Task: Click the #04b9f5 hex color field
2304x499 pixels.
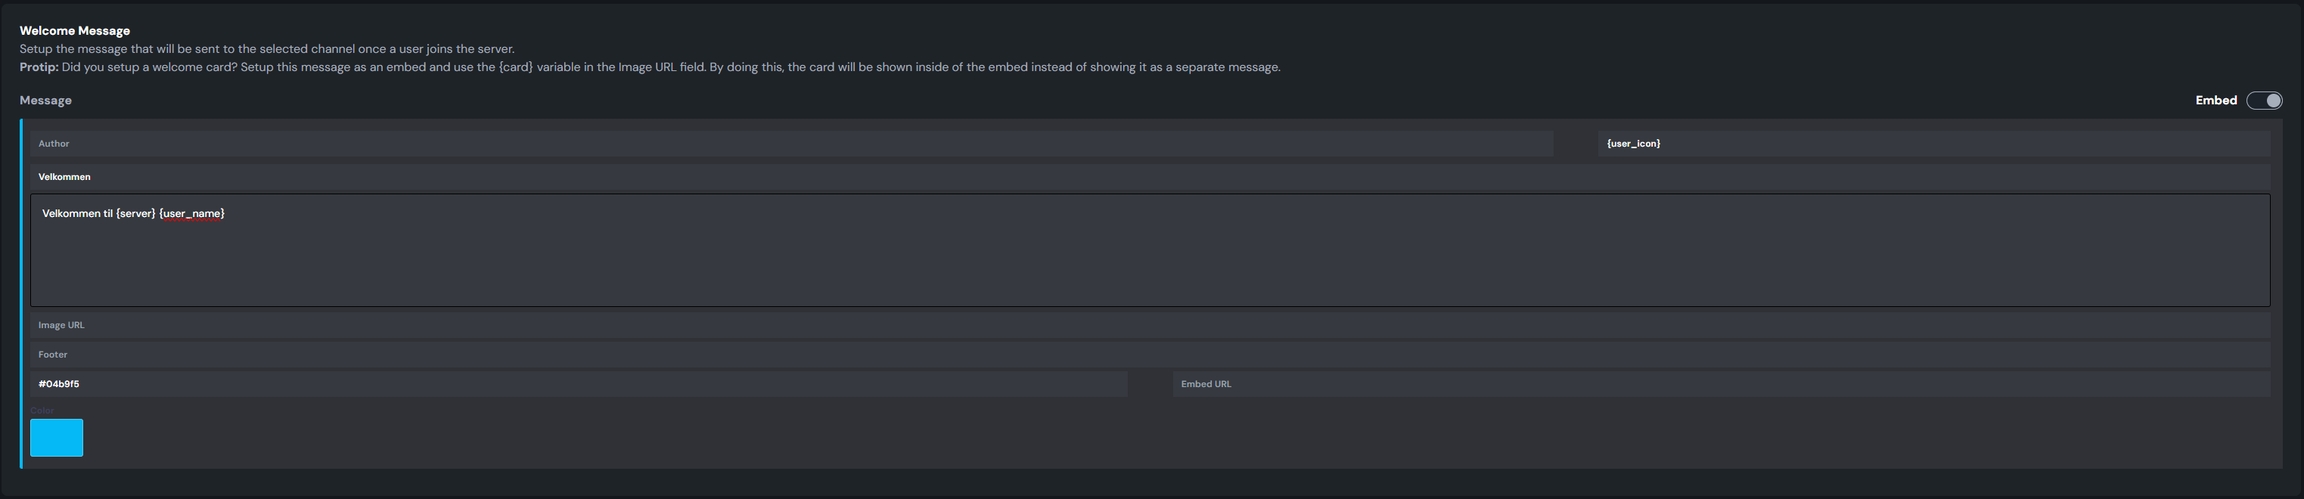Action: (x=578, y=384)
